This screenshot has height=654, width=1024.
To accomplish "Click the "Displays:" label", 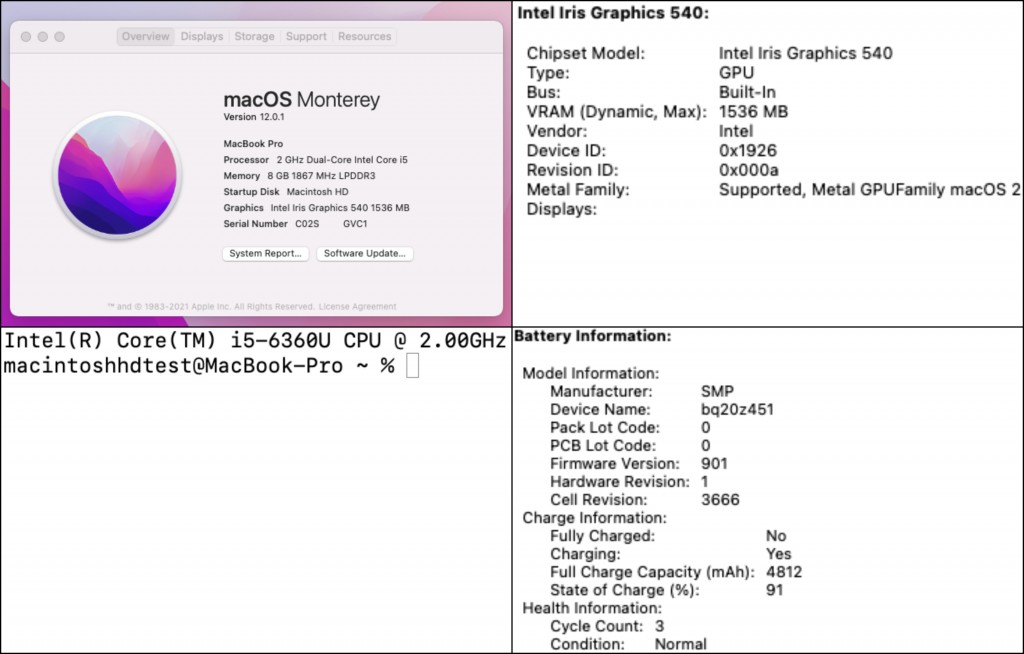I will click(562, 209).
